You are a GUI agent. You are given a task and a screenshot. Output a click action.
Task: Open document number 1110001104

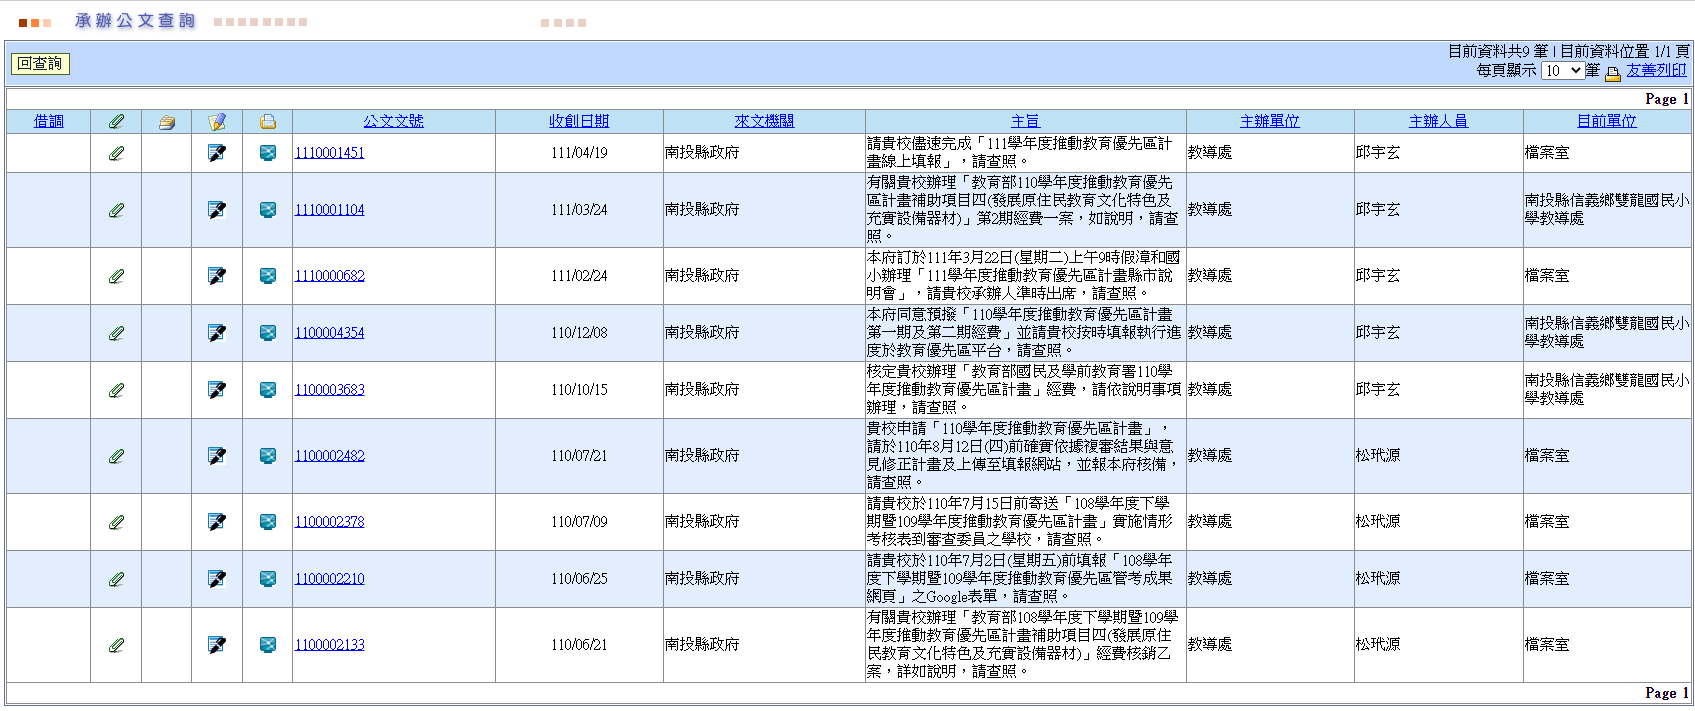click(329, 210)
